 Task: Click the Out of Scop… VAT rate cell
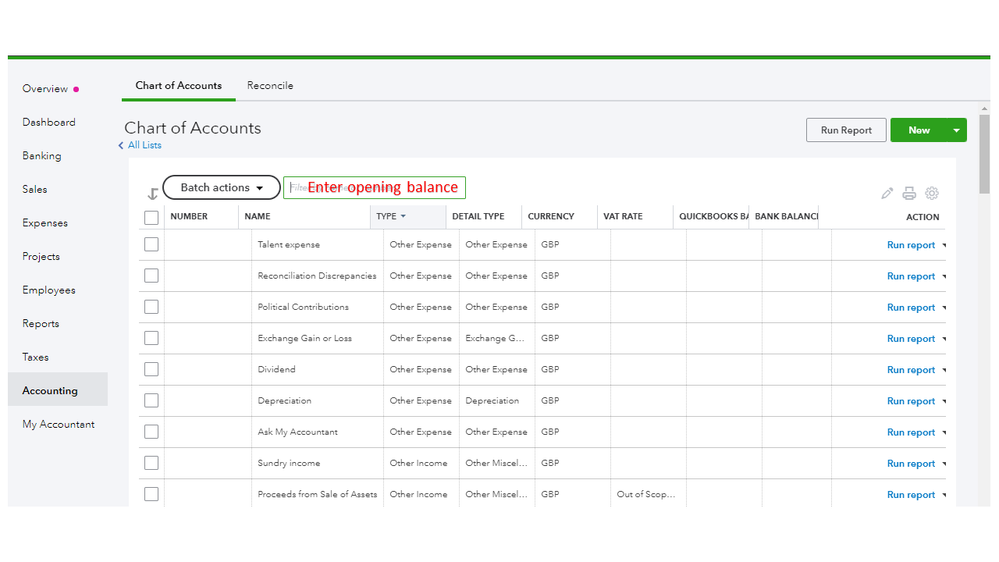click(645, 494)
